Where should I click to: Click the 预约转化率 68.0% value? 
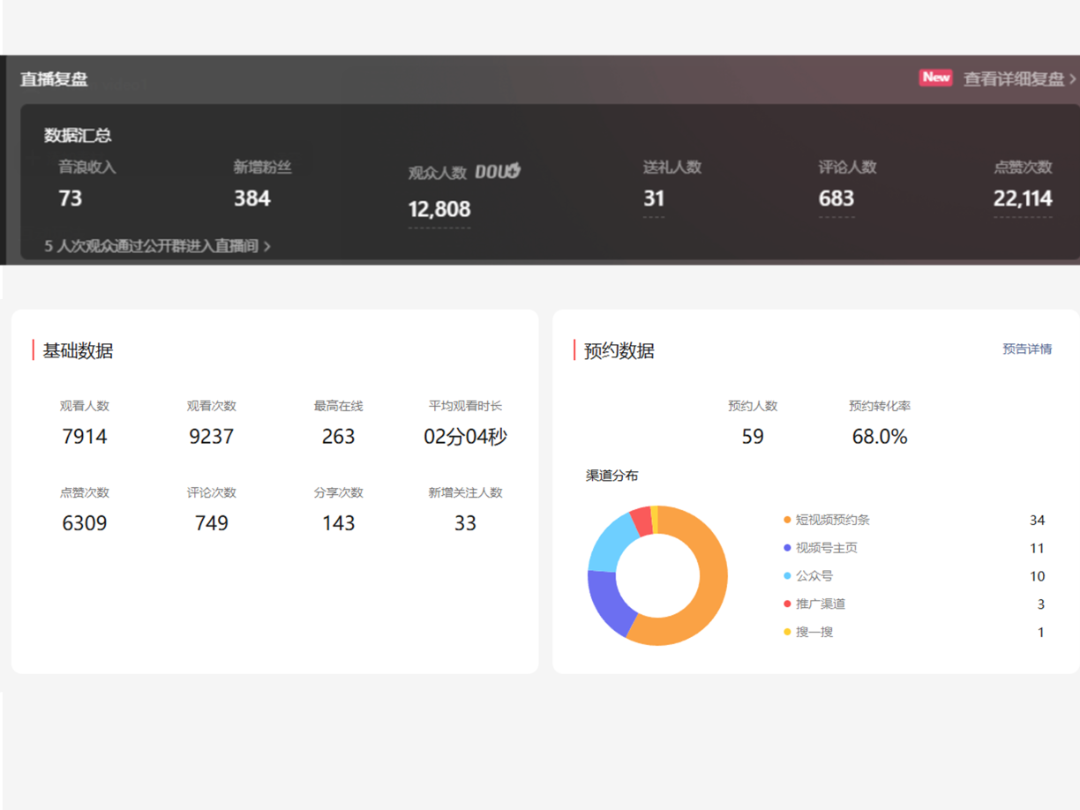(x=879, y=437)
